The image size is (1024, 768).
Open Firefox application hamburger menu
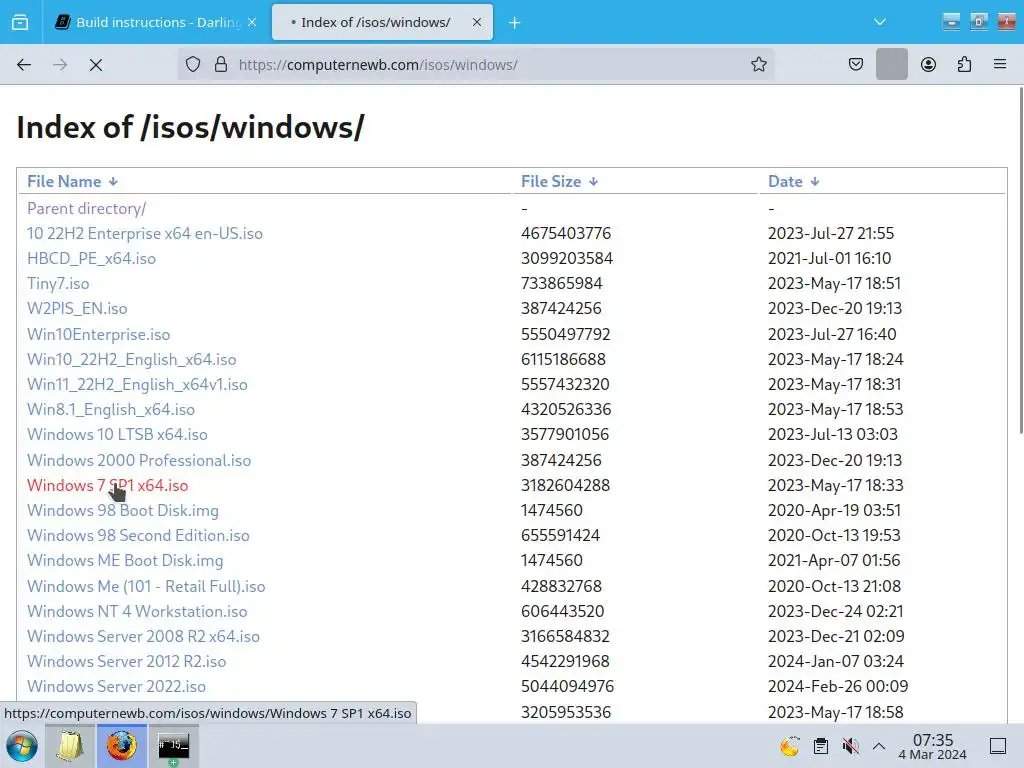tap(1000, 64)
